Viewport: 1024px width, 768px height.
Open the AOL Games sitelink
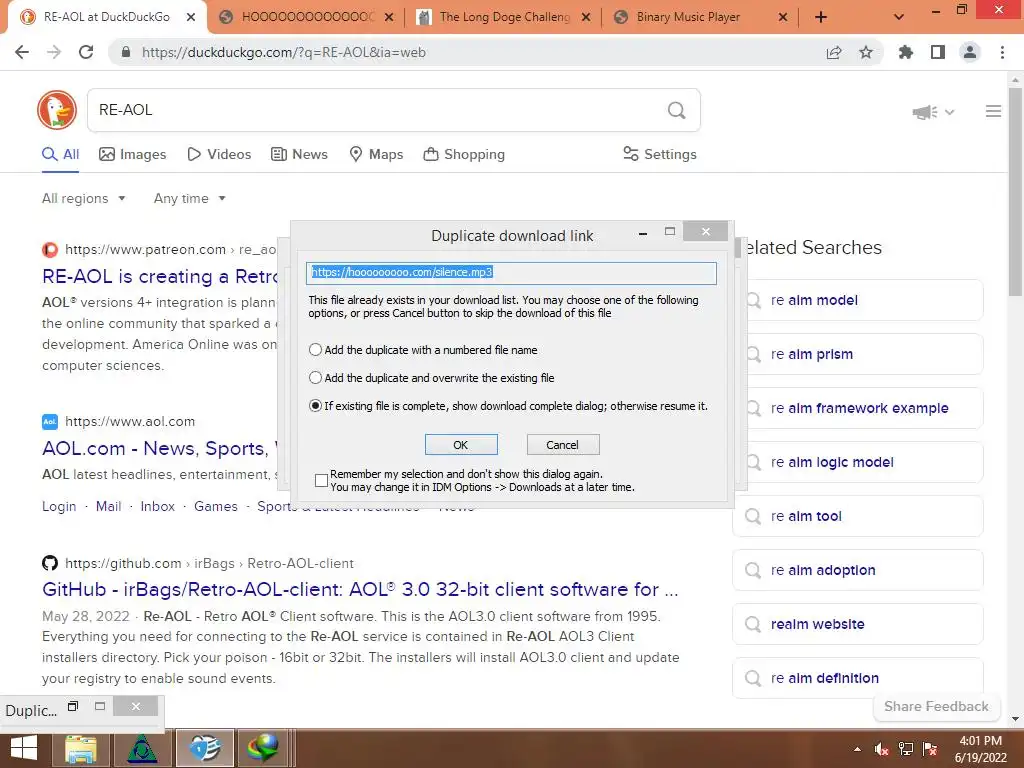[216, 507]
